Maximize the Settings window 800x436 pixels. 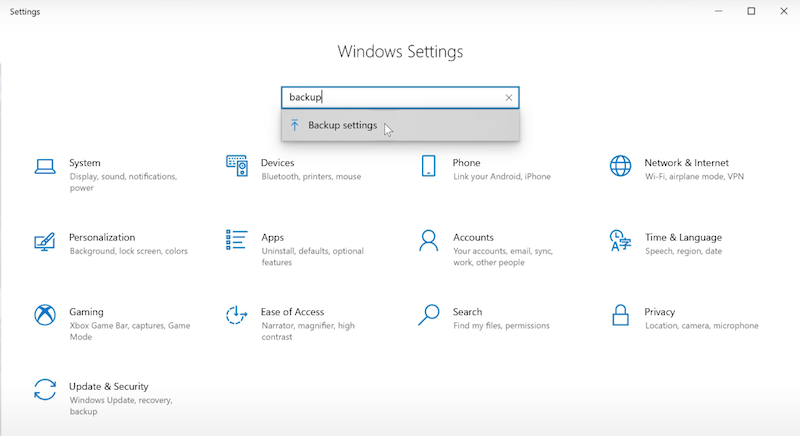[x=751, y=11]
